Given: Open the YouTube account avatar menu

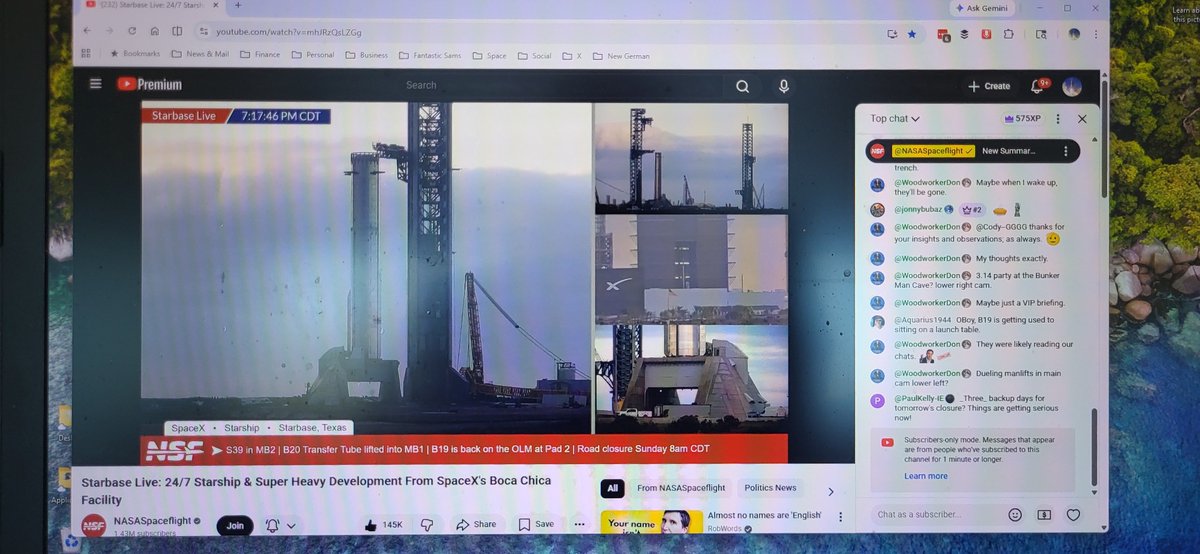Looking at the screenshot, I should pyautogui.click(x=1072, y=87).
